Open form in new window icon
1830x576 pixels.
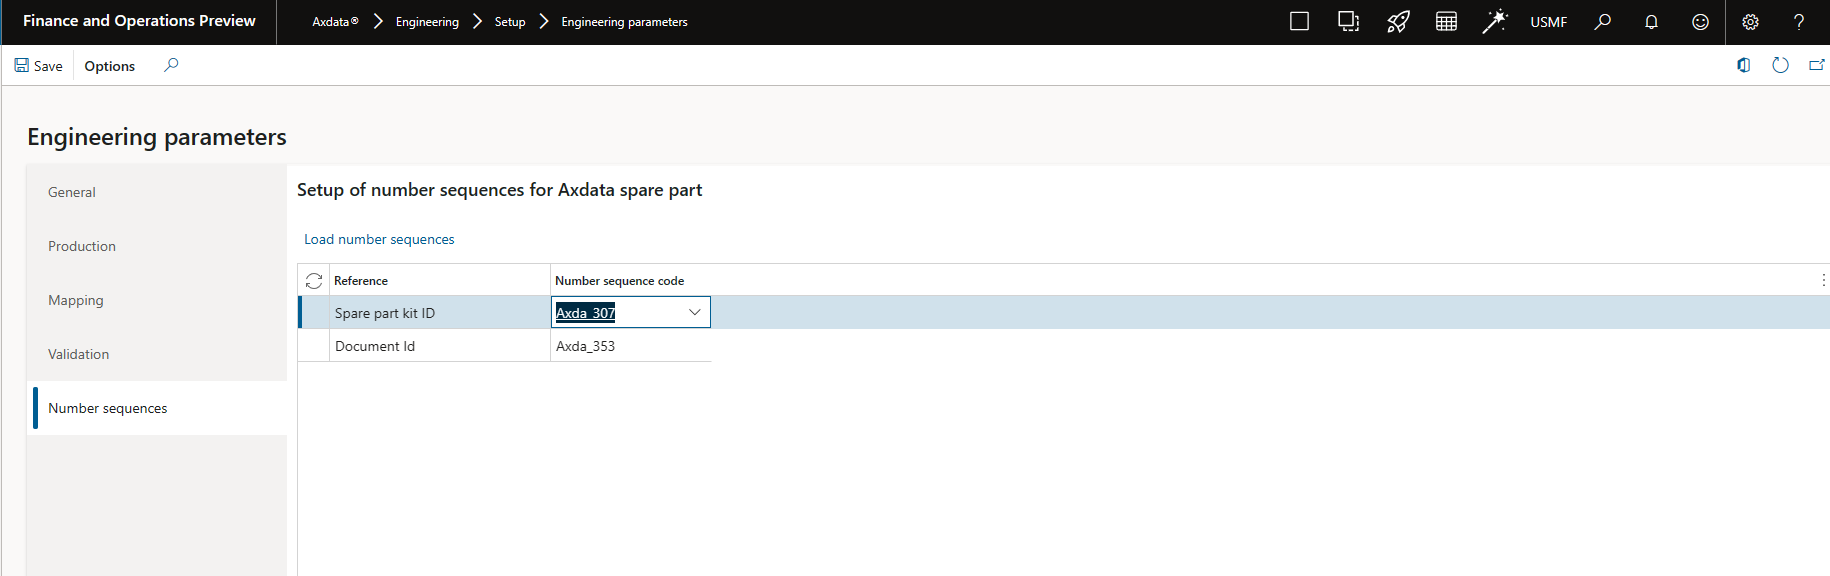(1816, 65)
